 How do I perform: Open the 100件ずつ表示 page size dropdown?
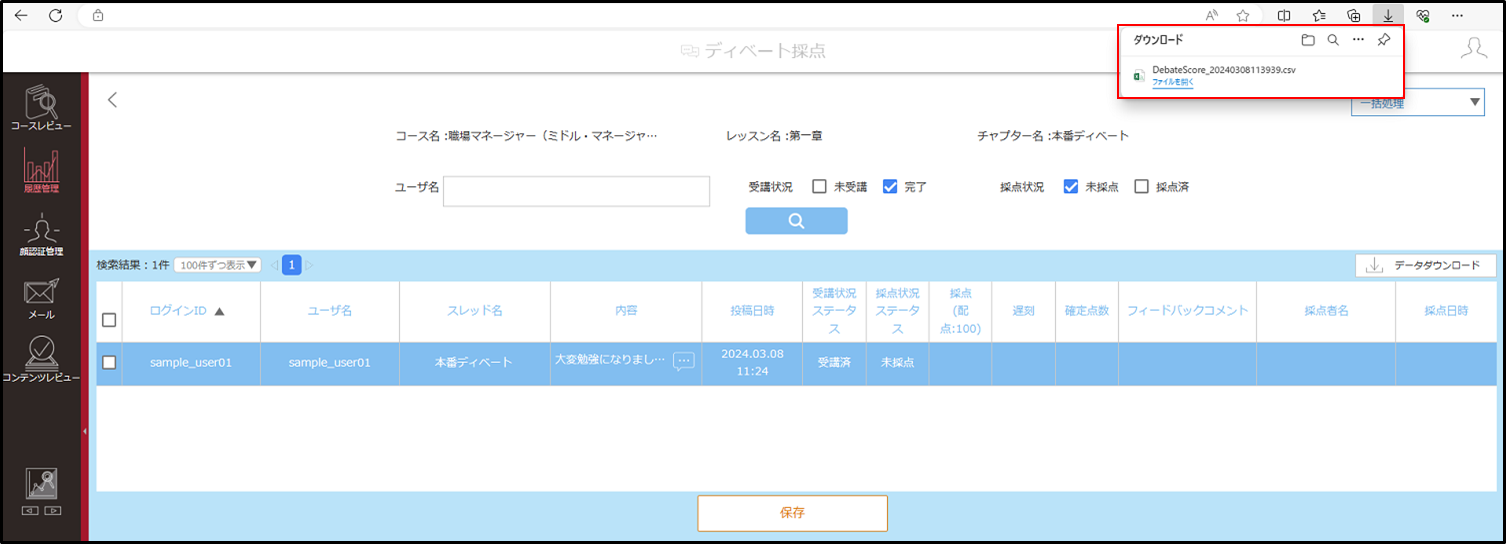217,265
